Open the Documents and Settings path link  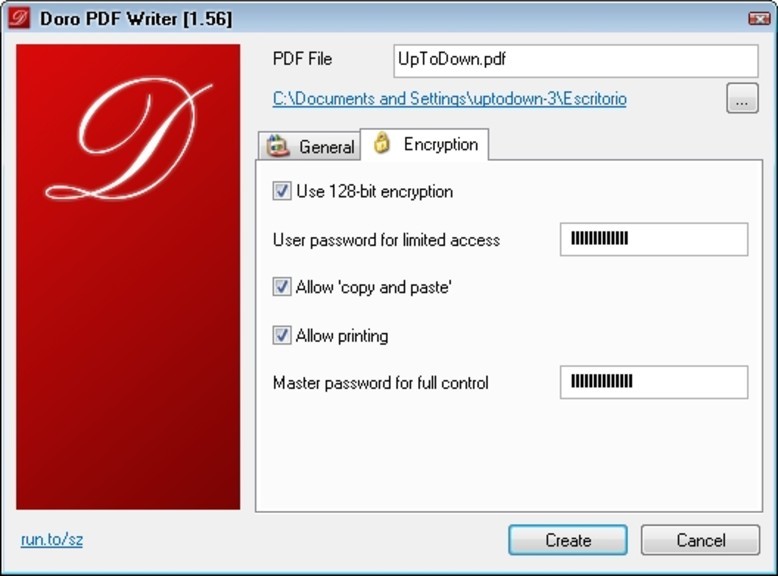tap(450, 99)
